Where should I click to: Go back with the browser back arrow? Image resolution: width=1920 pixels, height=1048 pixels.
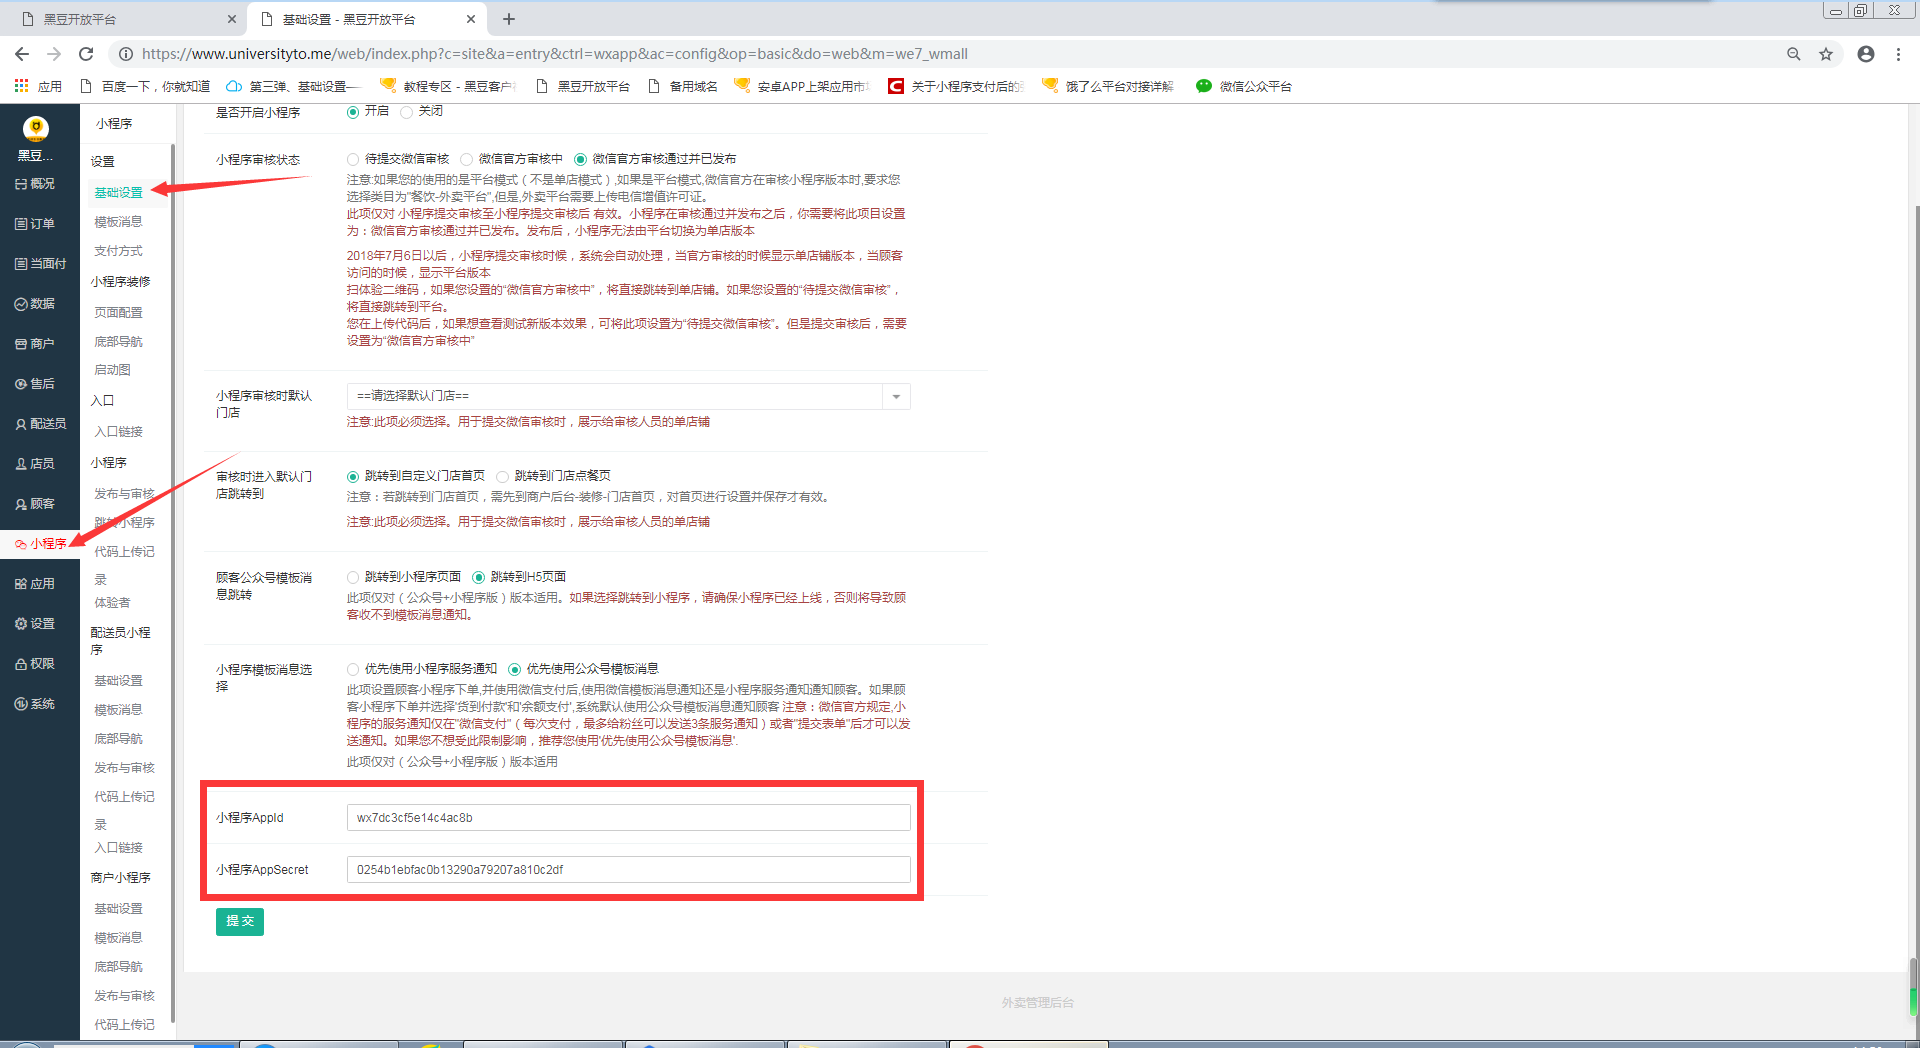click(x=22, y=54)
